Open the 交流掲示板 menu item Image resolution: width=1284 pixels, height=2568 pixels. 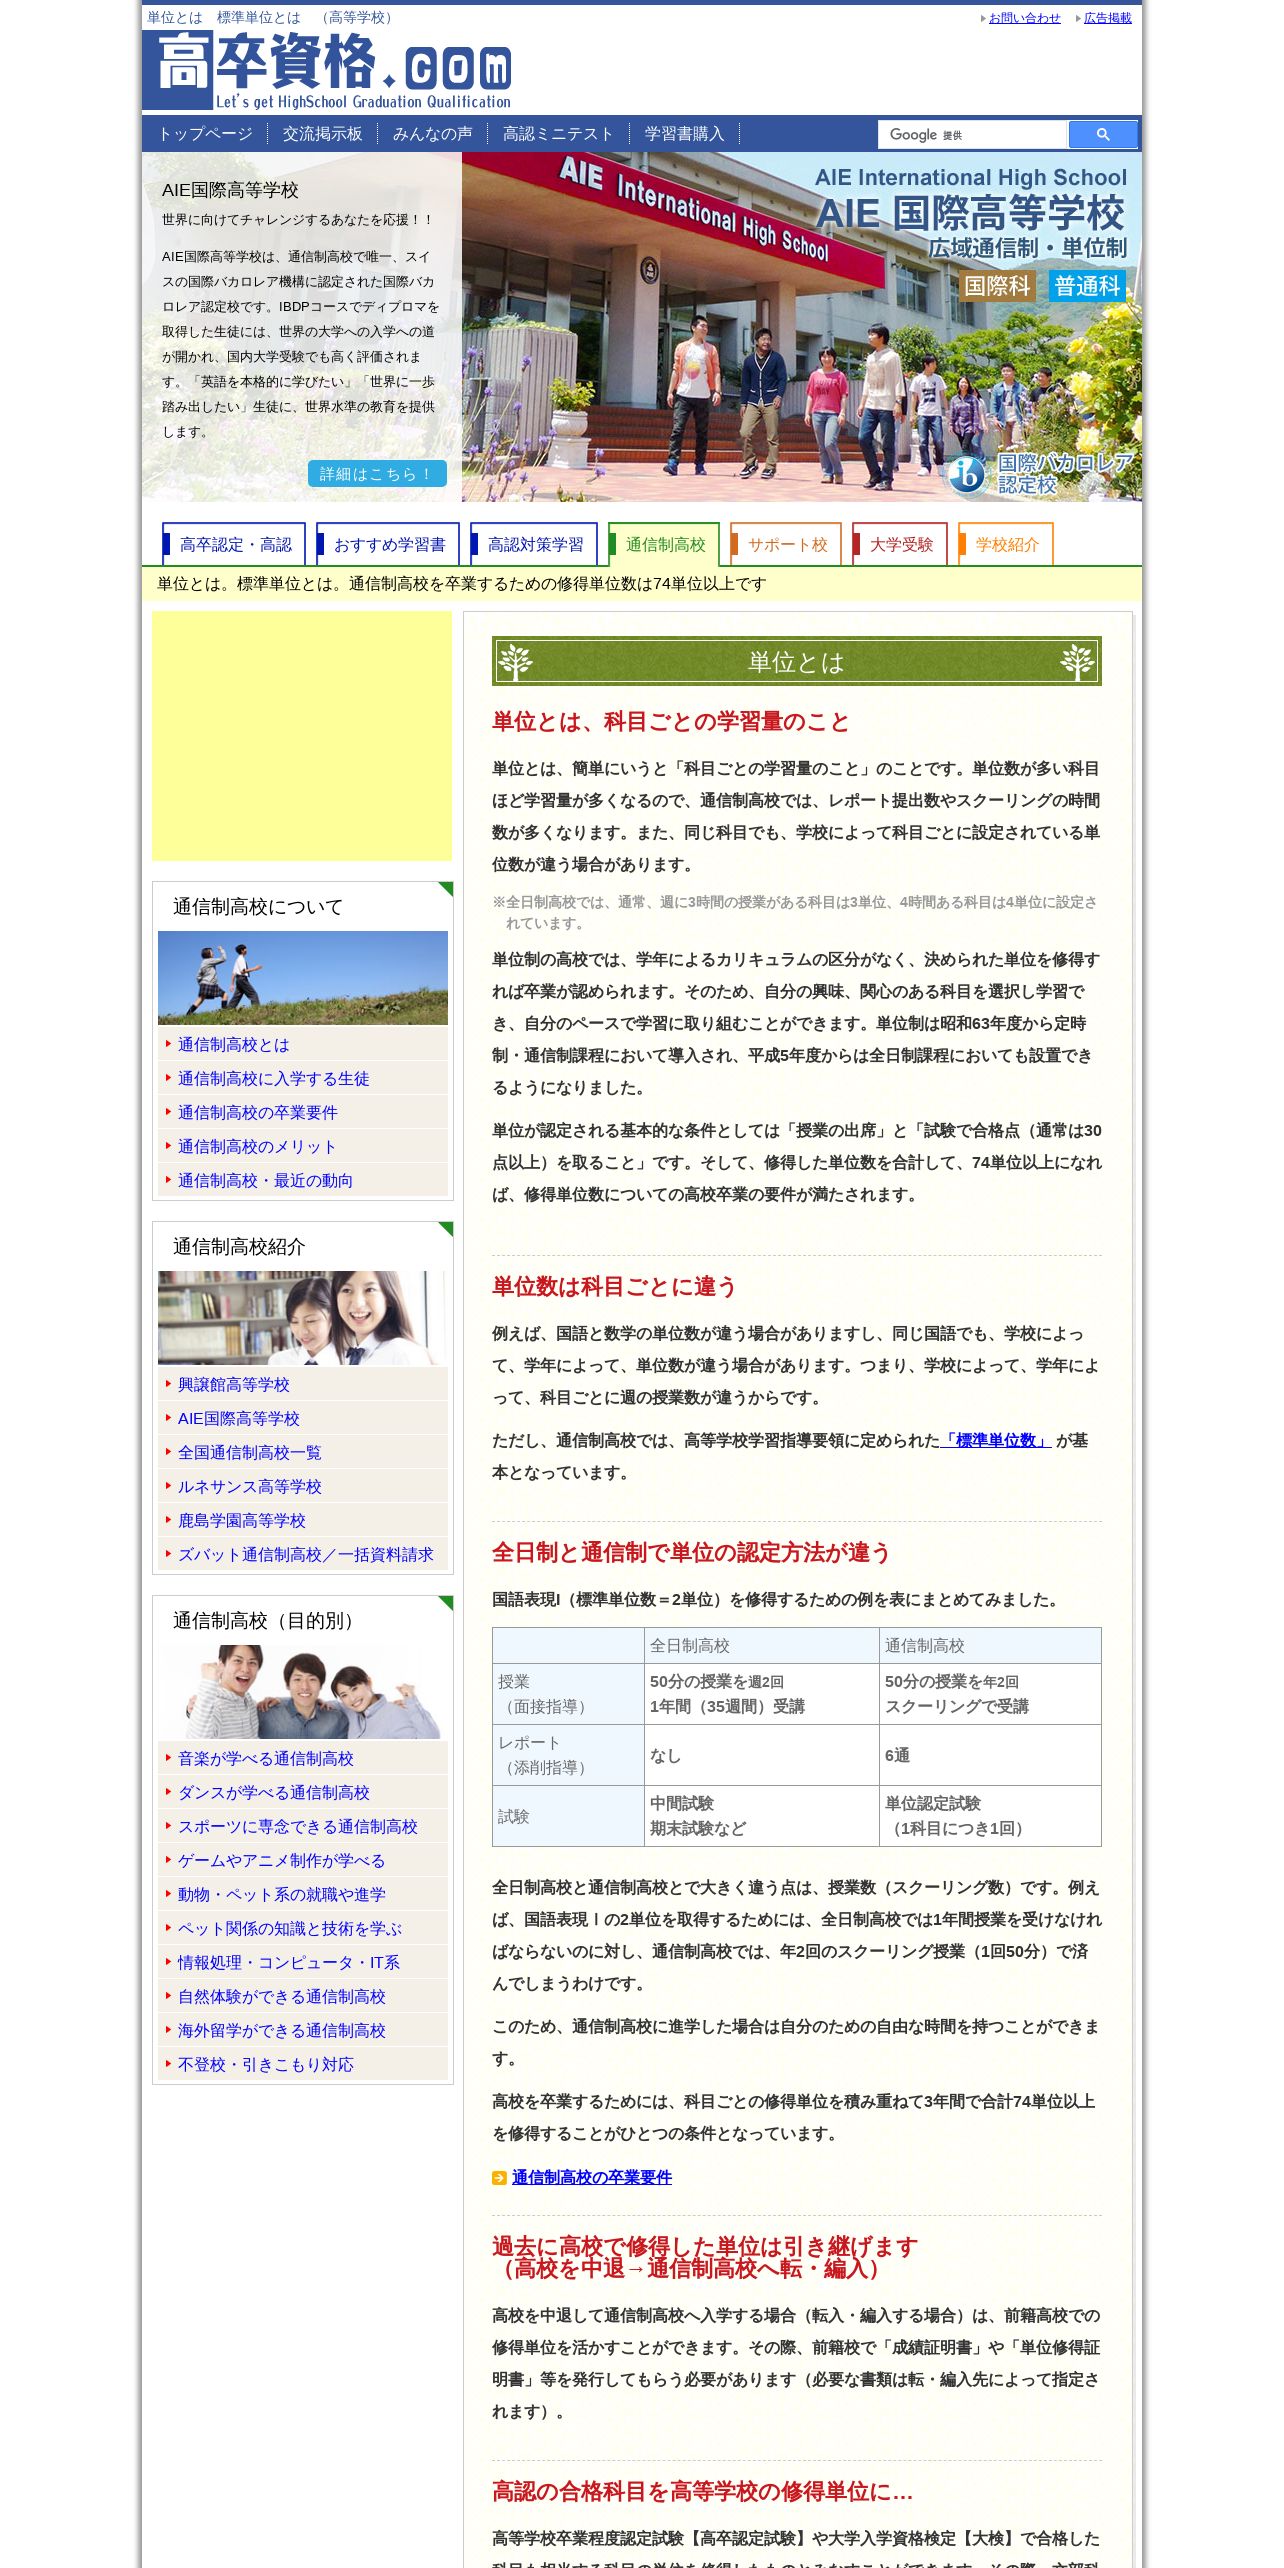tap(322, 134)
